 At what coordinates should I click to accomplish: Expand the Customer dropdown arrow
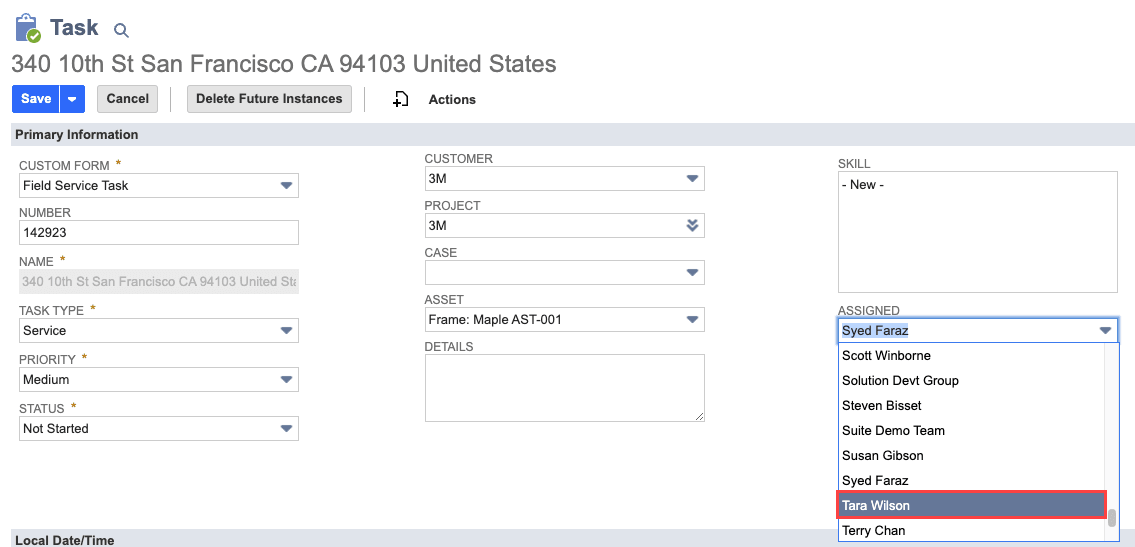(x=692, y=178)
